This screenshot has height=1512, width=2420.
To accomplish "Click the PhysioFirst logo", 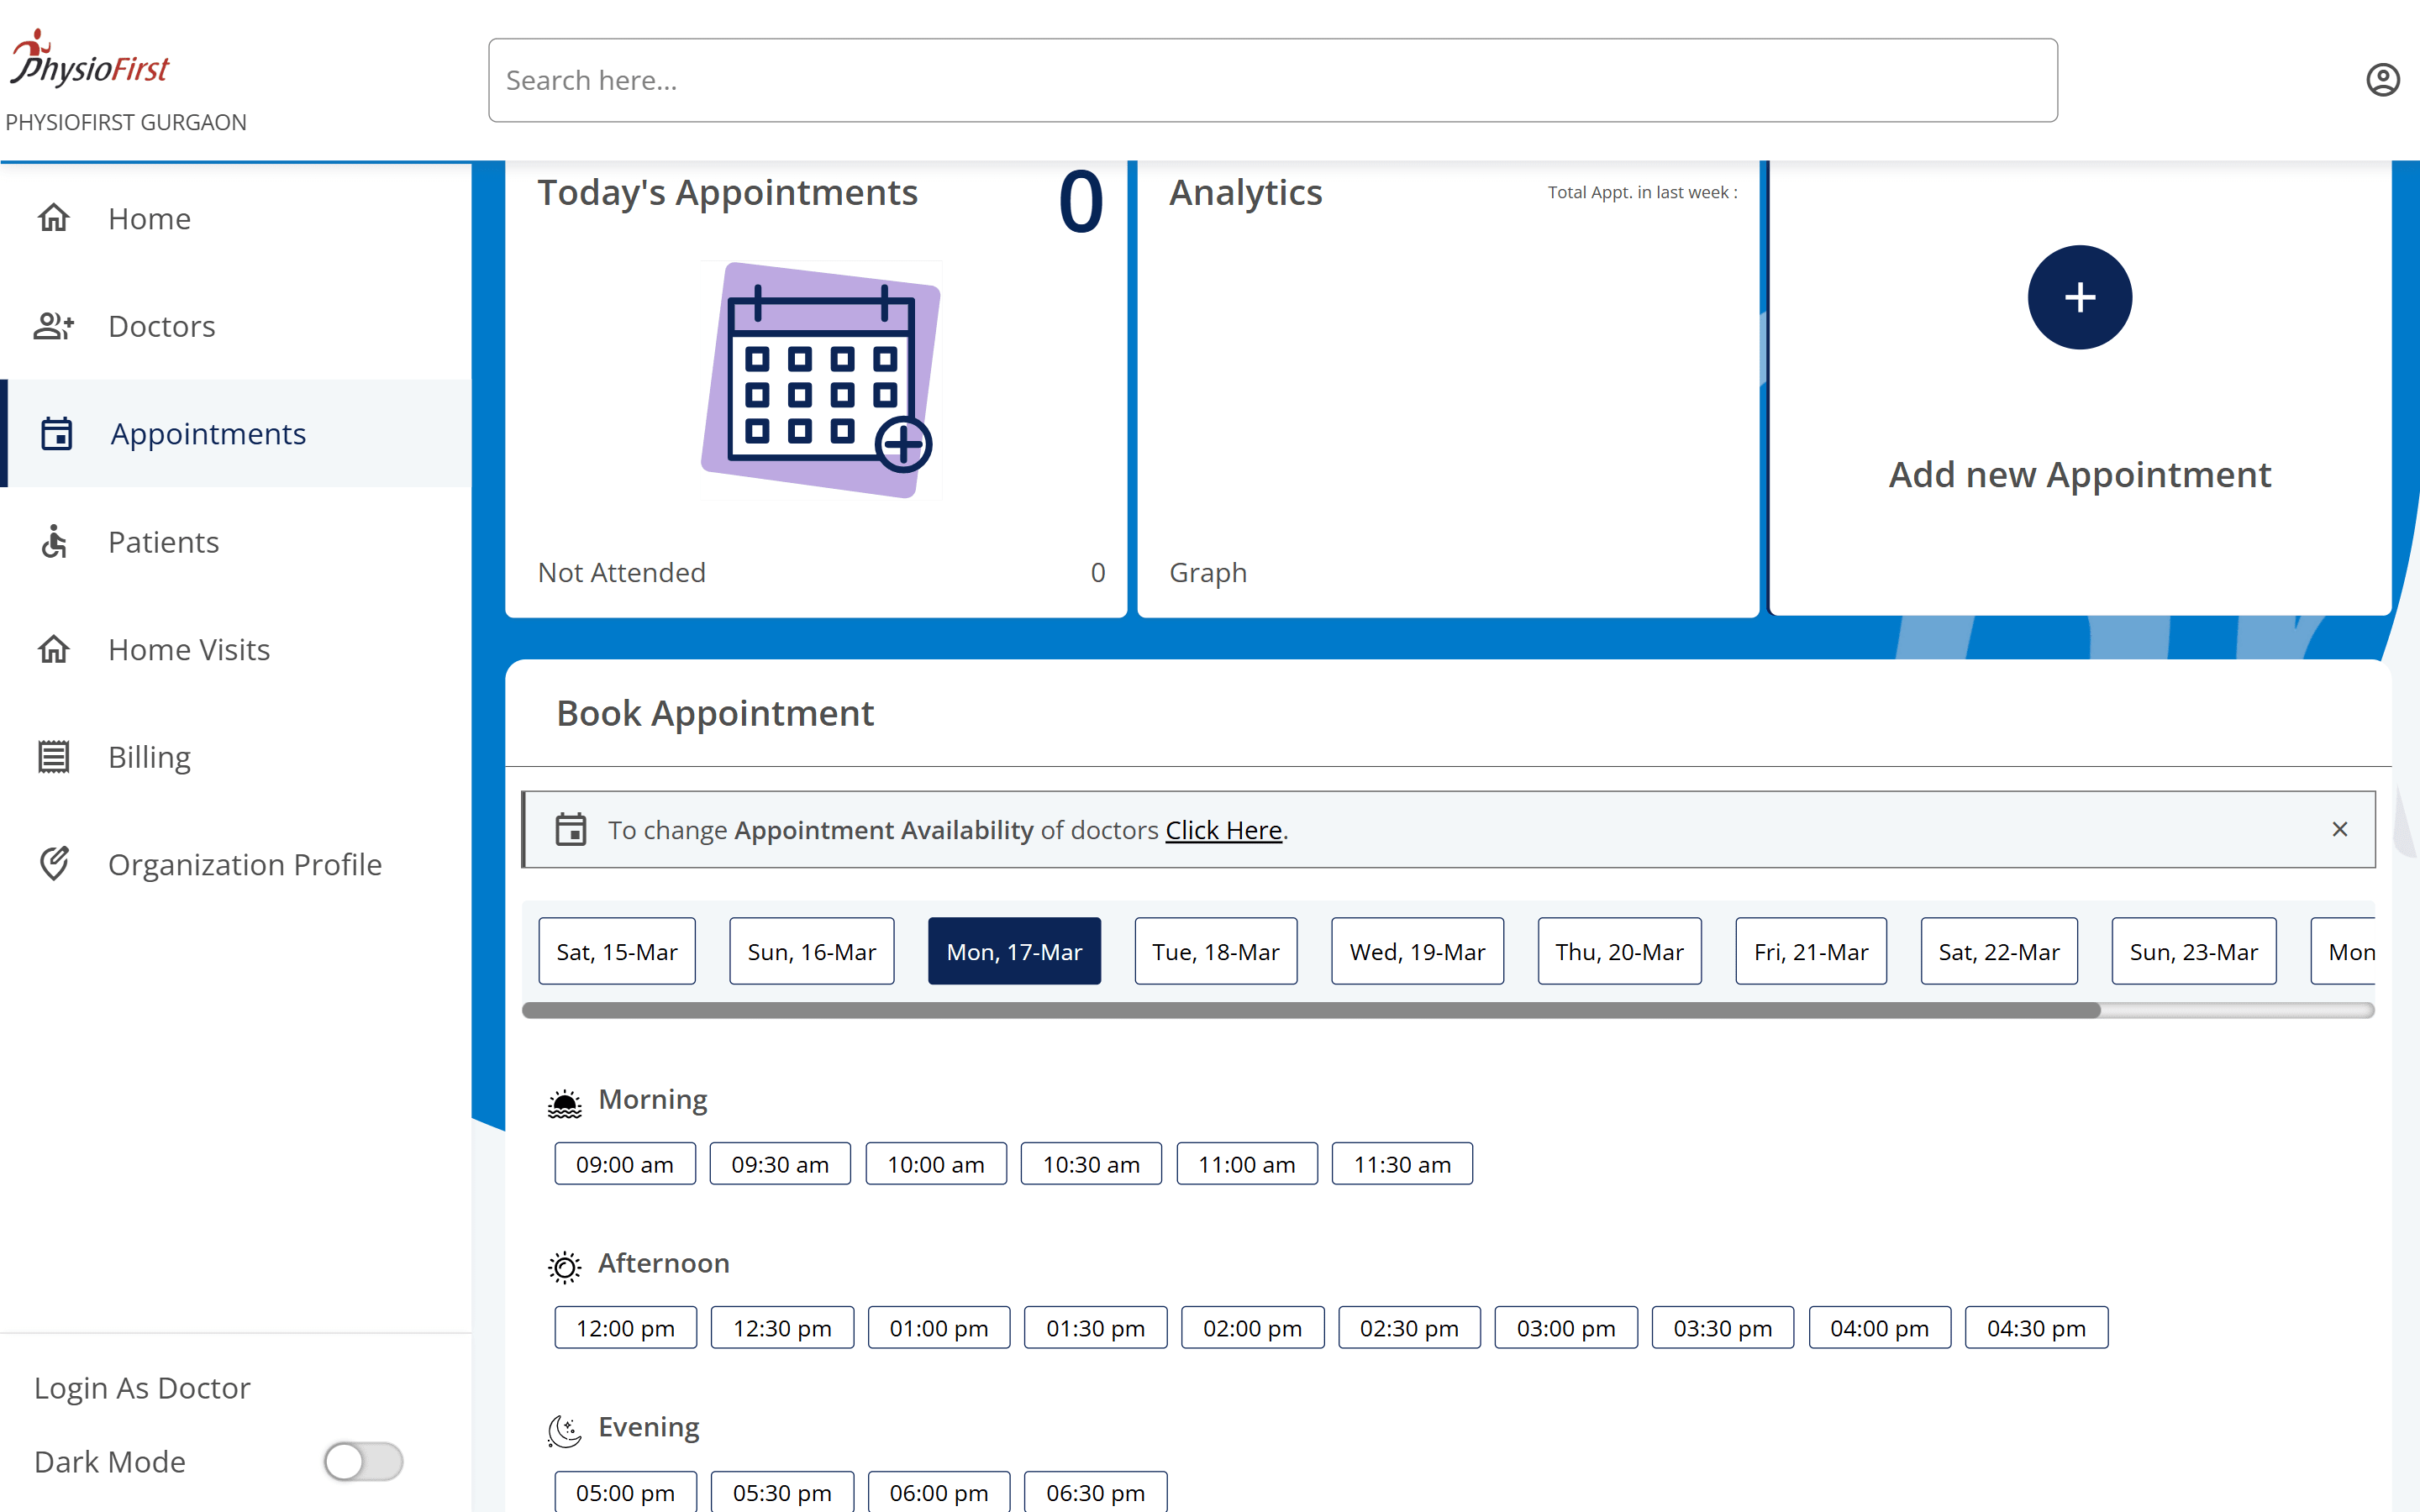I will tap(90, 58).
